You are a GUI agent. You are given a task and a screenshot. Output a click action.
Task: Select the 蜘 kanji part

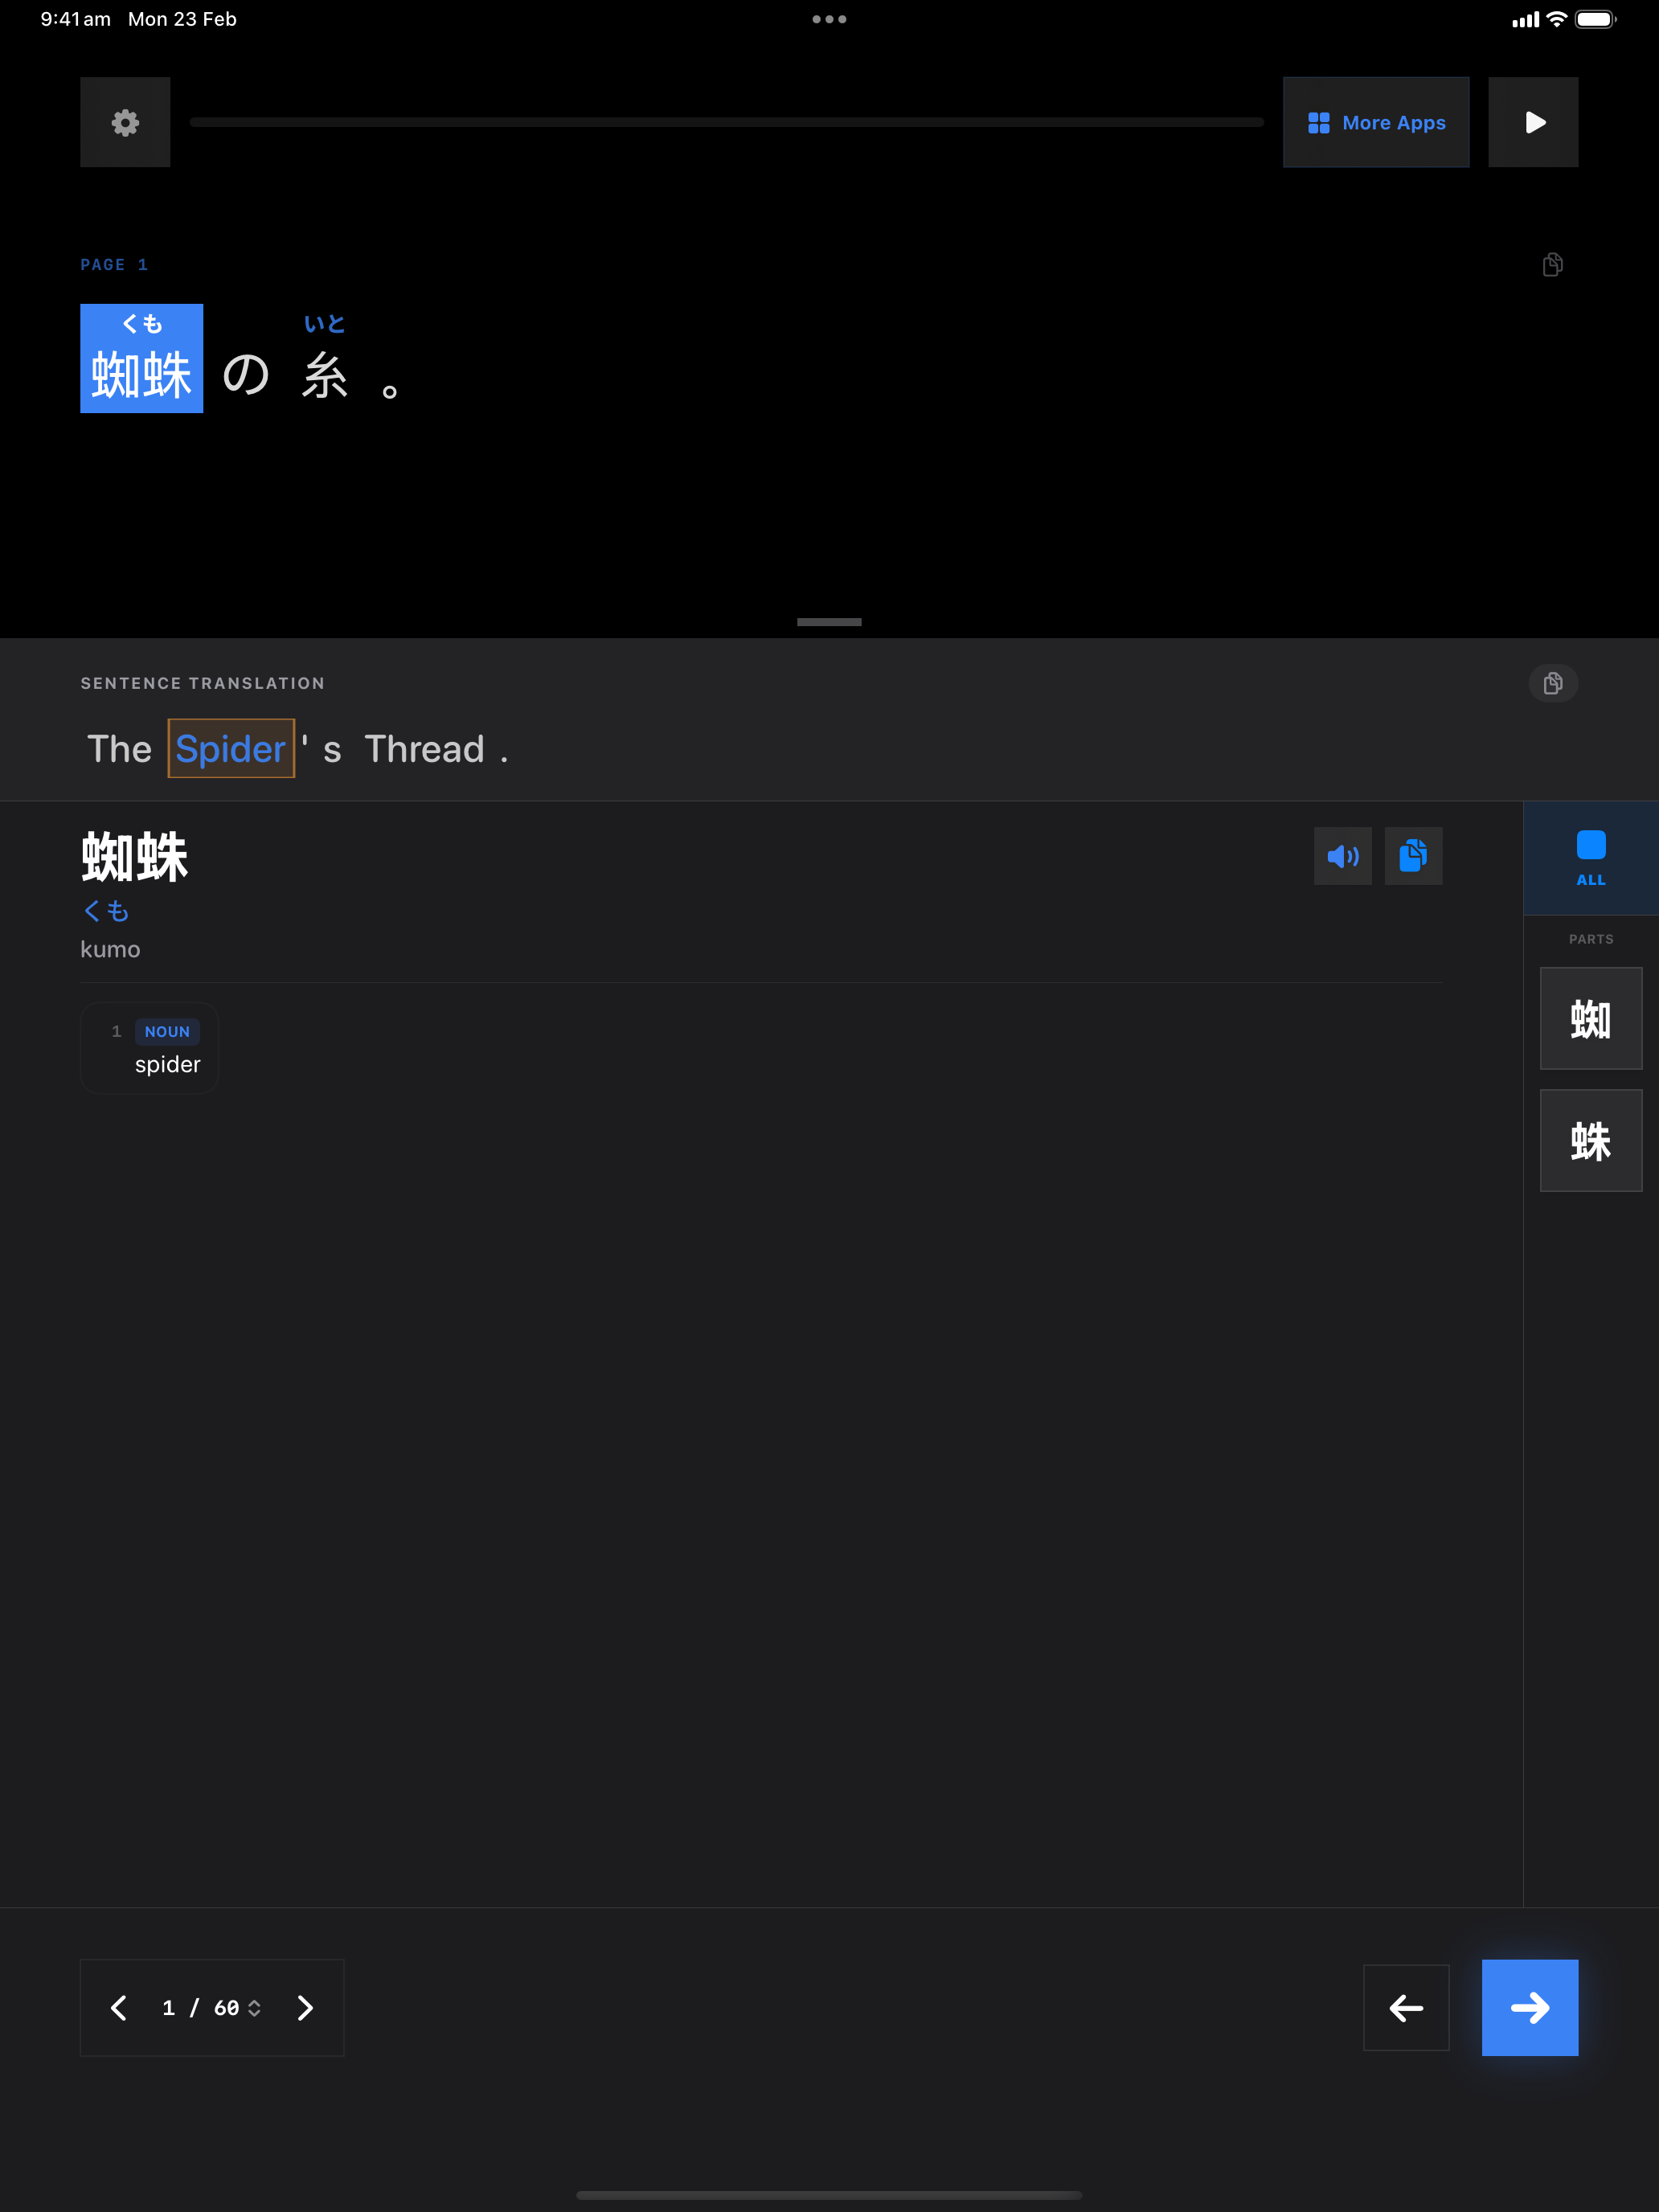click(x=1590, y=1018)
